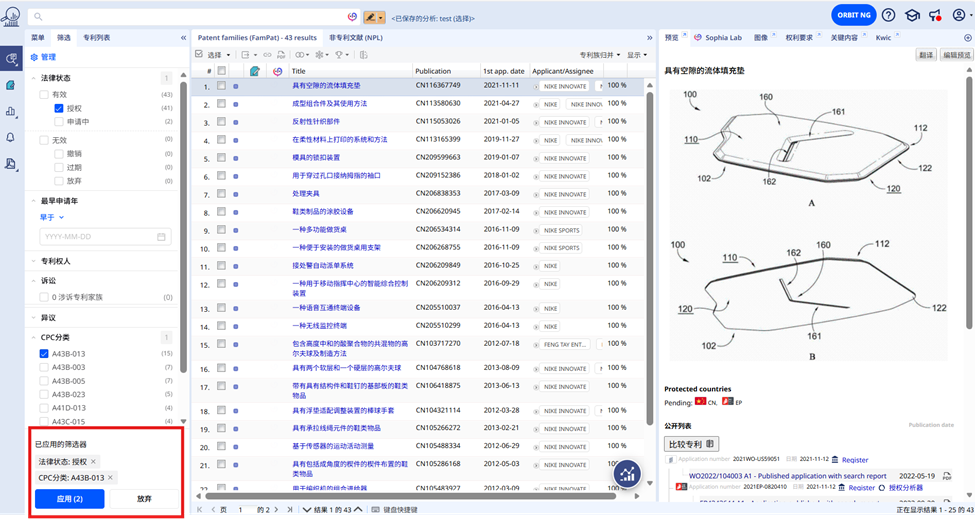The image size is (975, 519).
Task: Open the Kwic preview tab
Action: point(884,38)
